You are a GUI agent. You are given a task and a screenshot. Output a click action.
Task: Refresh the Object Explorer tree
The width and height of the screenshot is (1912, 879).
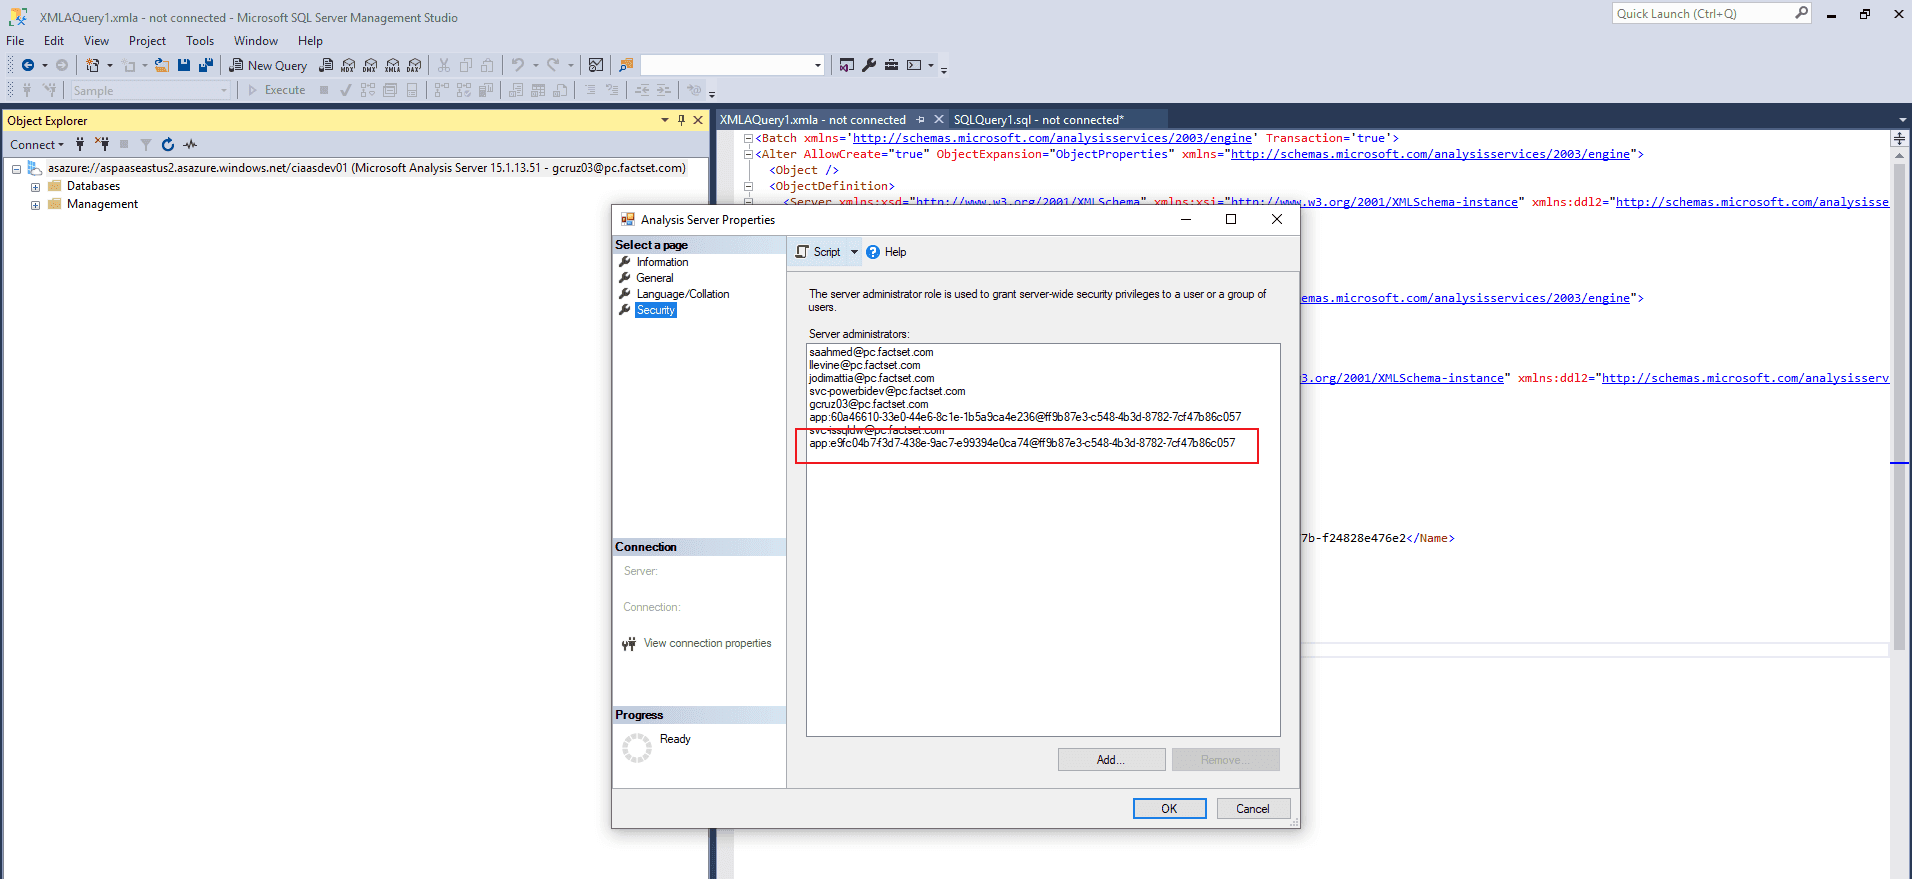tap(168, 144)
